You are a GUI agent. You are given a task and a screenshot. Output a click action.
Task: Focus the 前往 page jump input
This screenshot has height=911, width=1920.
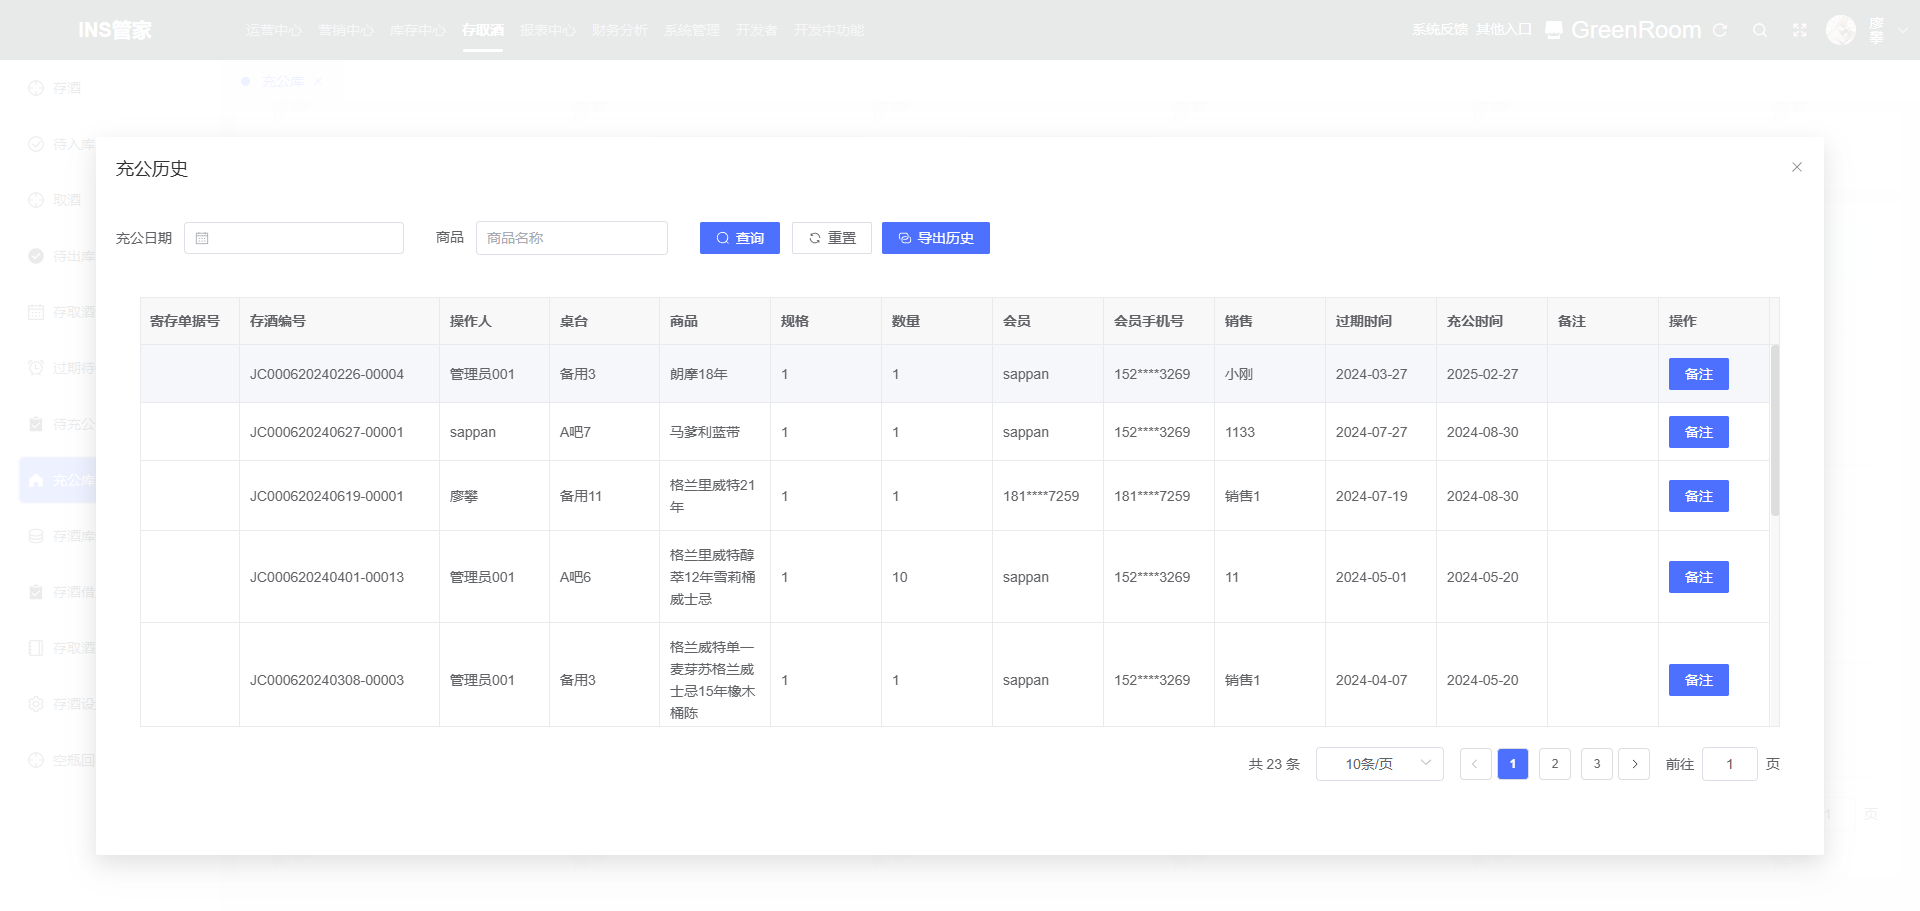[1730, 764]
